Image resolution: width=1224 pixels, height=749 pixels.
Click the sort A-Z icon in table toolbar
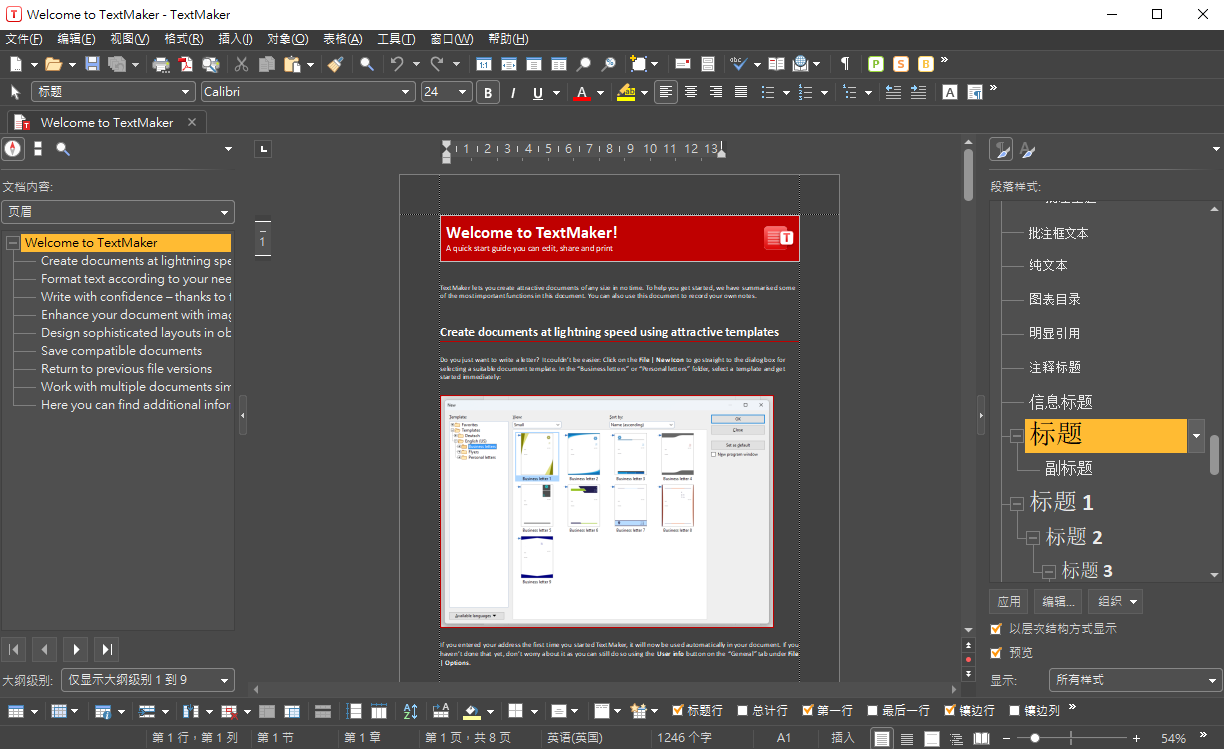(410, 711)
